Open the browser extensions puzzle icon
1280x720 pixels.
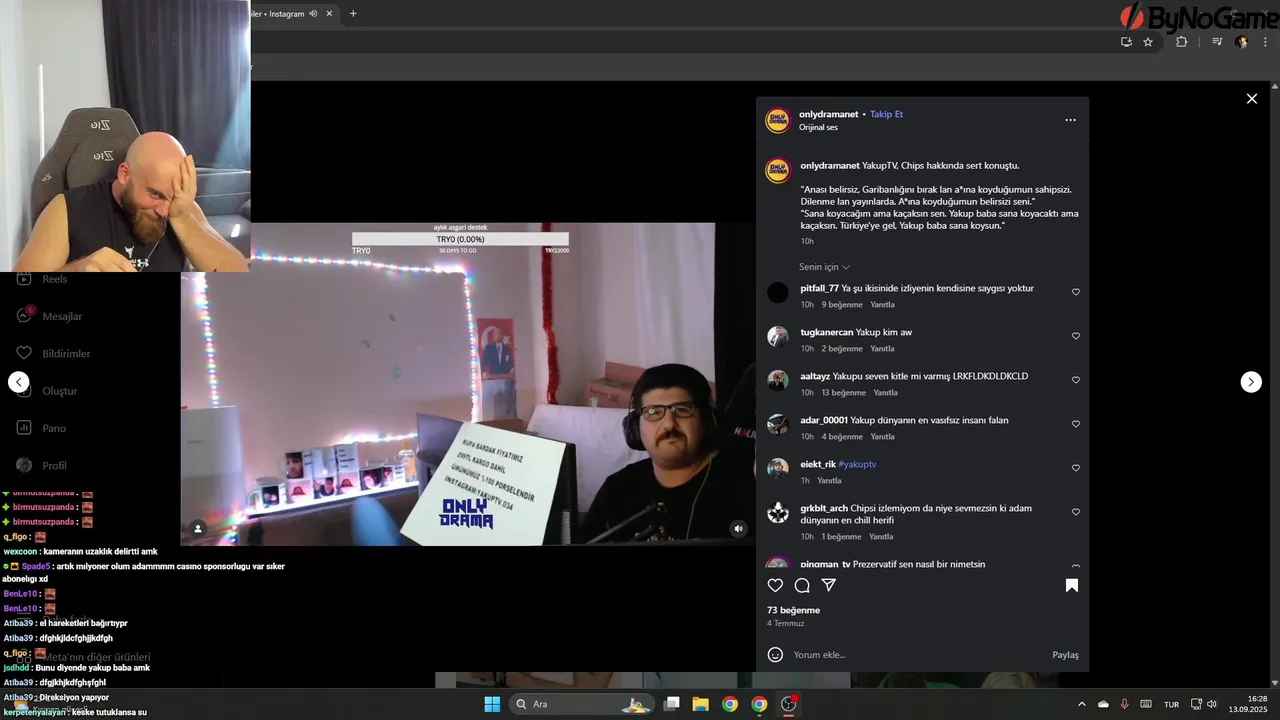1181,42
